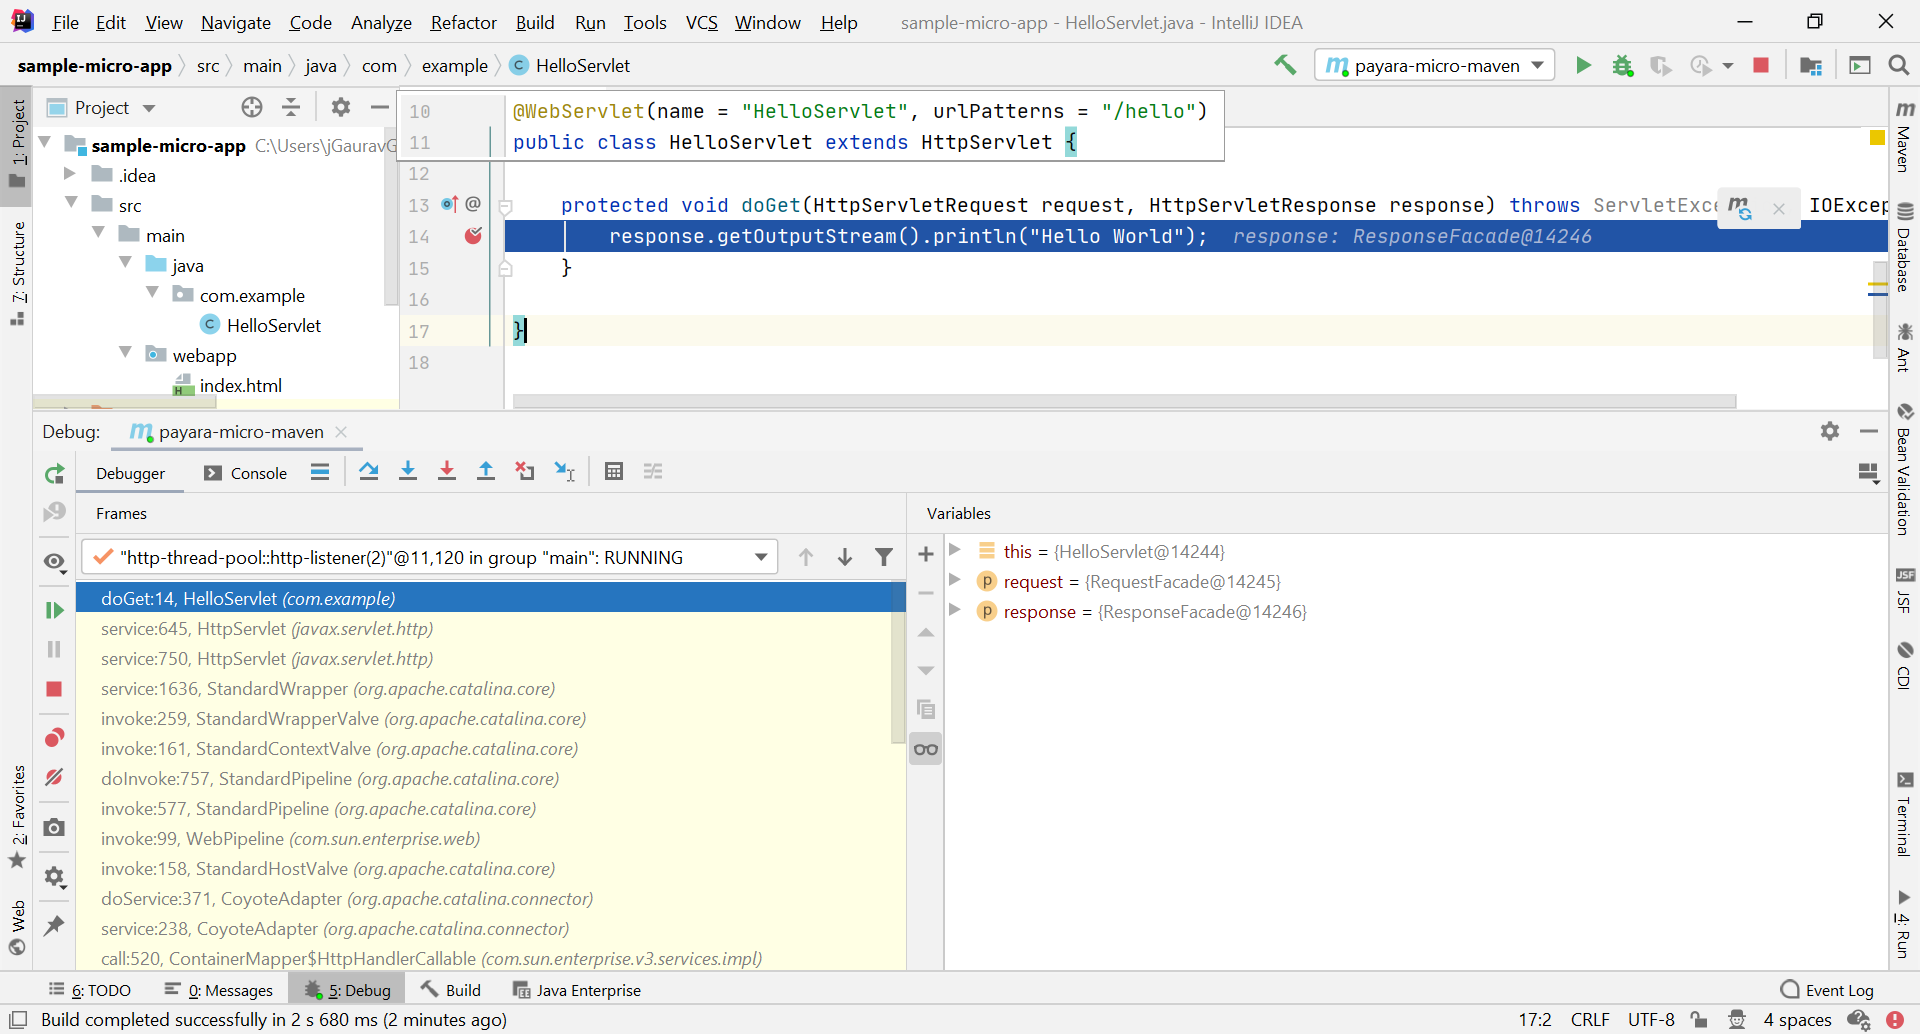Collapse the com.example folder

152,293
